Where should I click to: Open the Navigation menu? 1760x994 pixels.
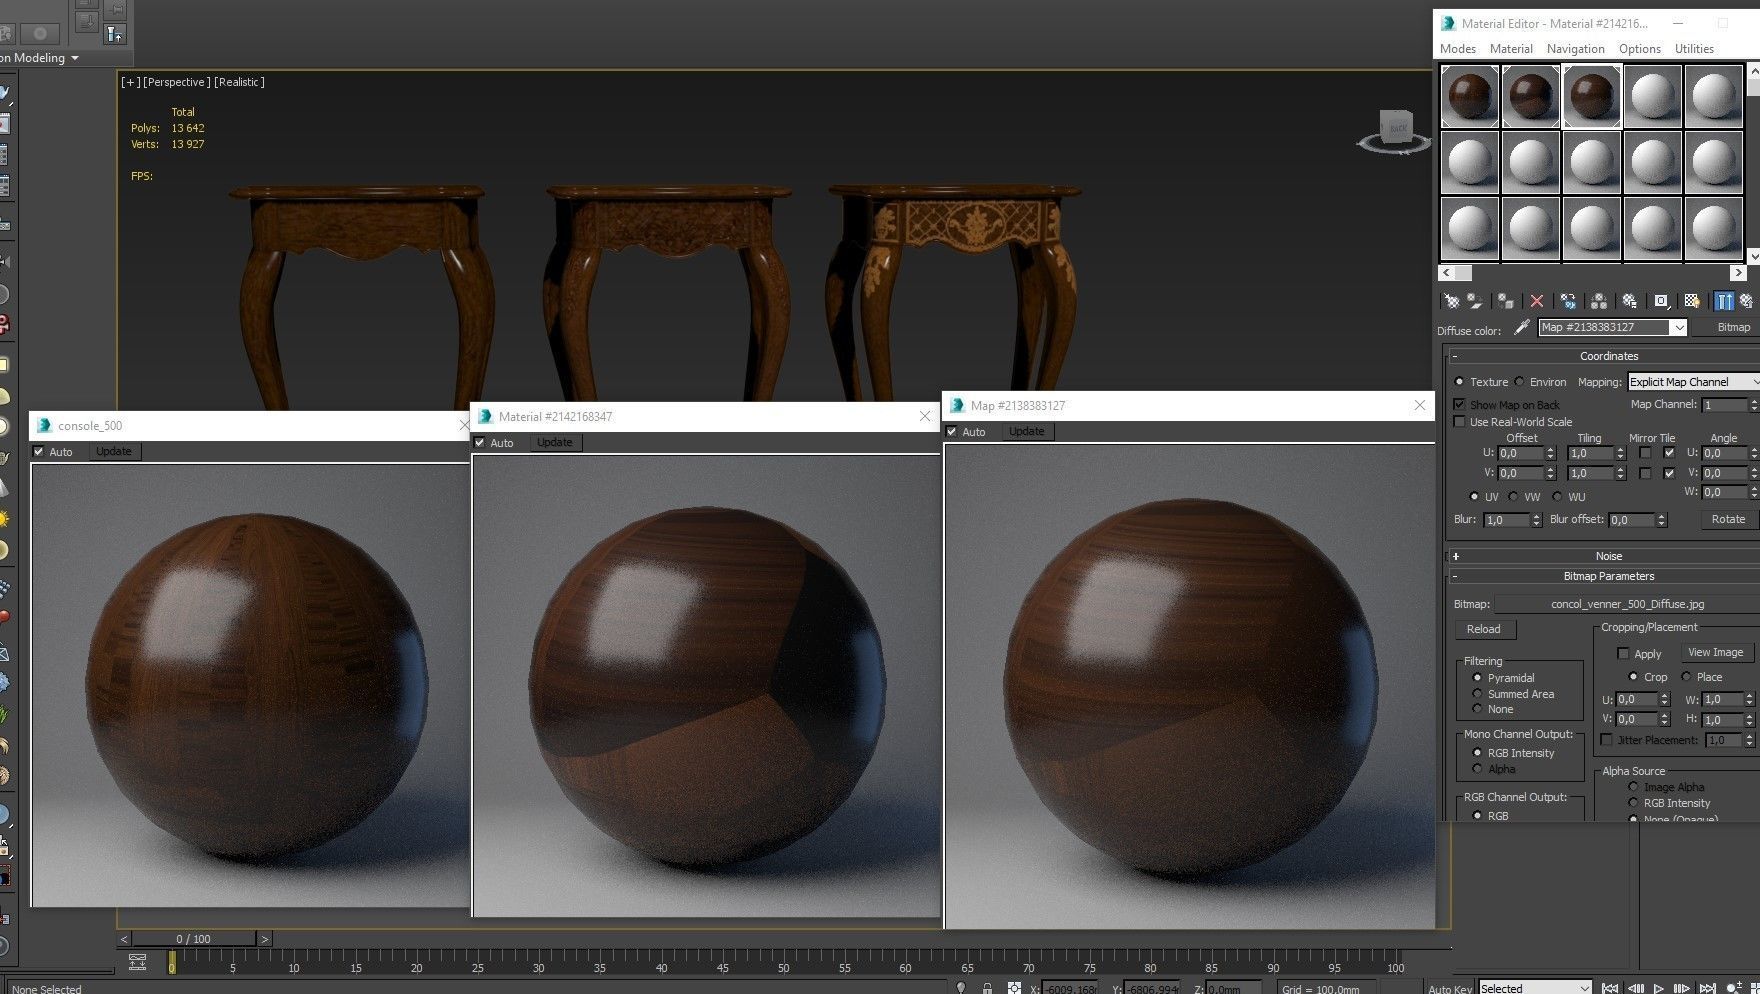(x=1575, y=48)
